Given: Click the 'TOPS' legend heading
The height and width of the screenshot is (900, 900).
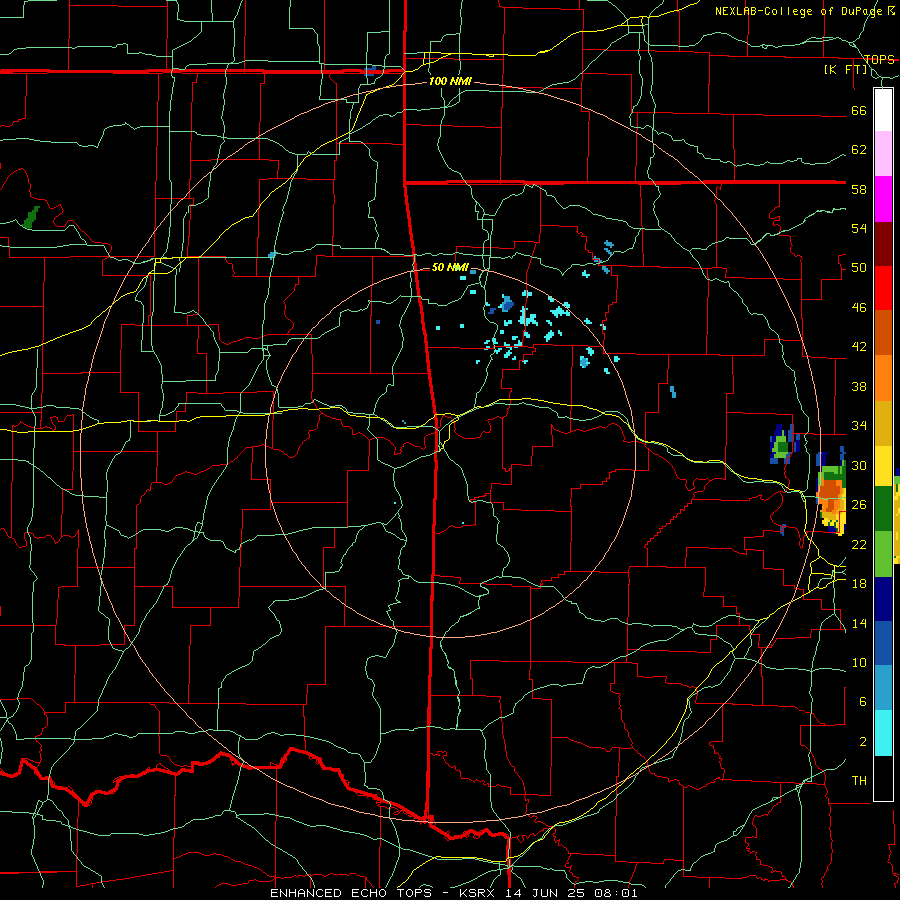Looking at the screenshot, I should pyautogui.click(x=879, y=60).
